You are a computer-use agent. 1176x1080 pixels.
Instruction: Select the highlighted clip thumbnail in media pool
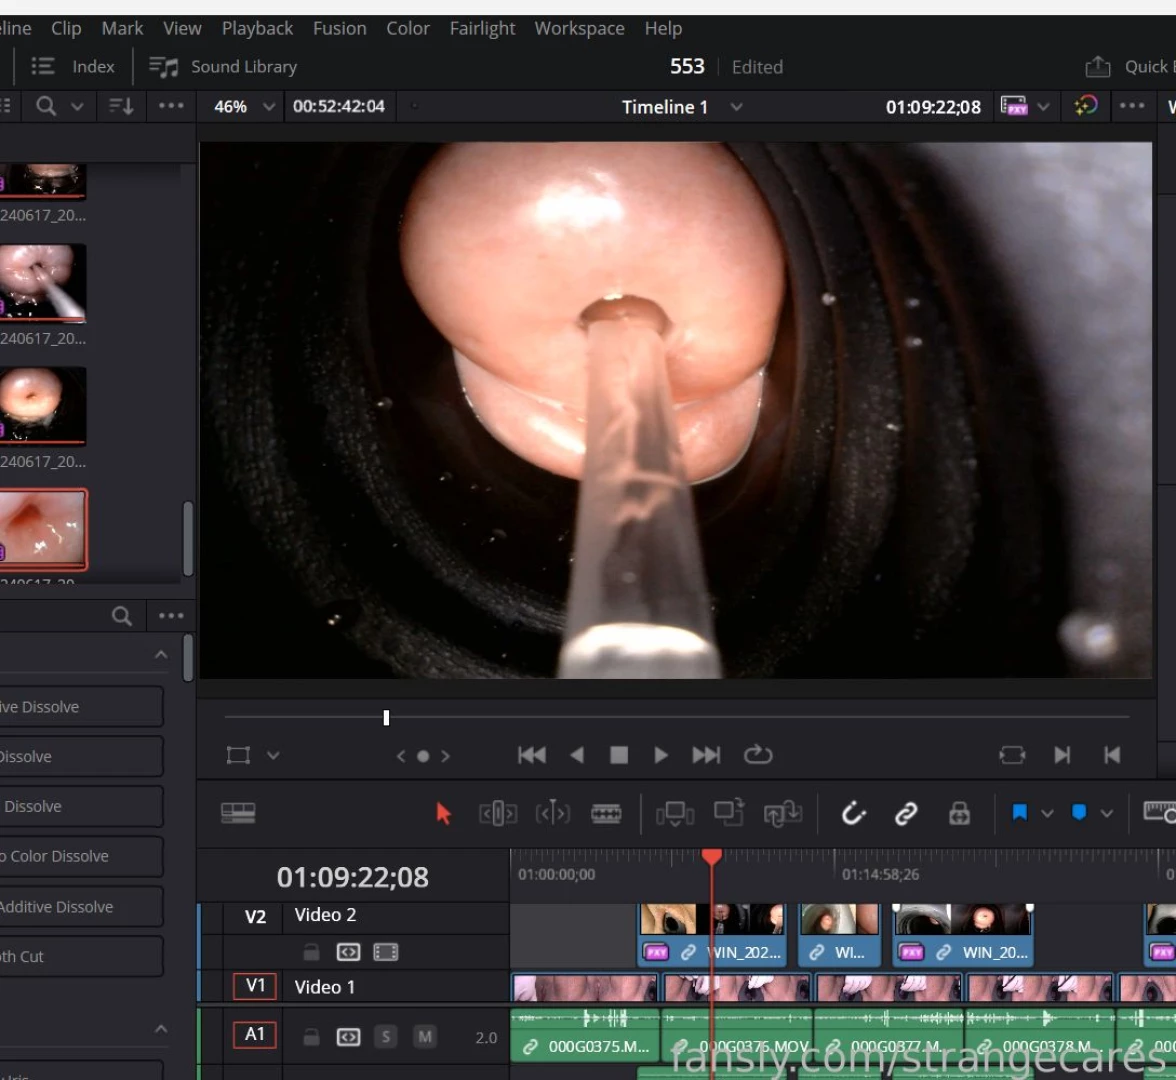point(44,529)
